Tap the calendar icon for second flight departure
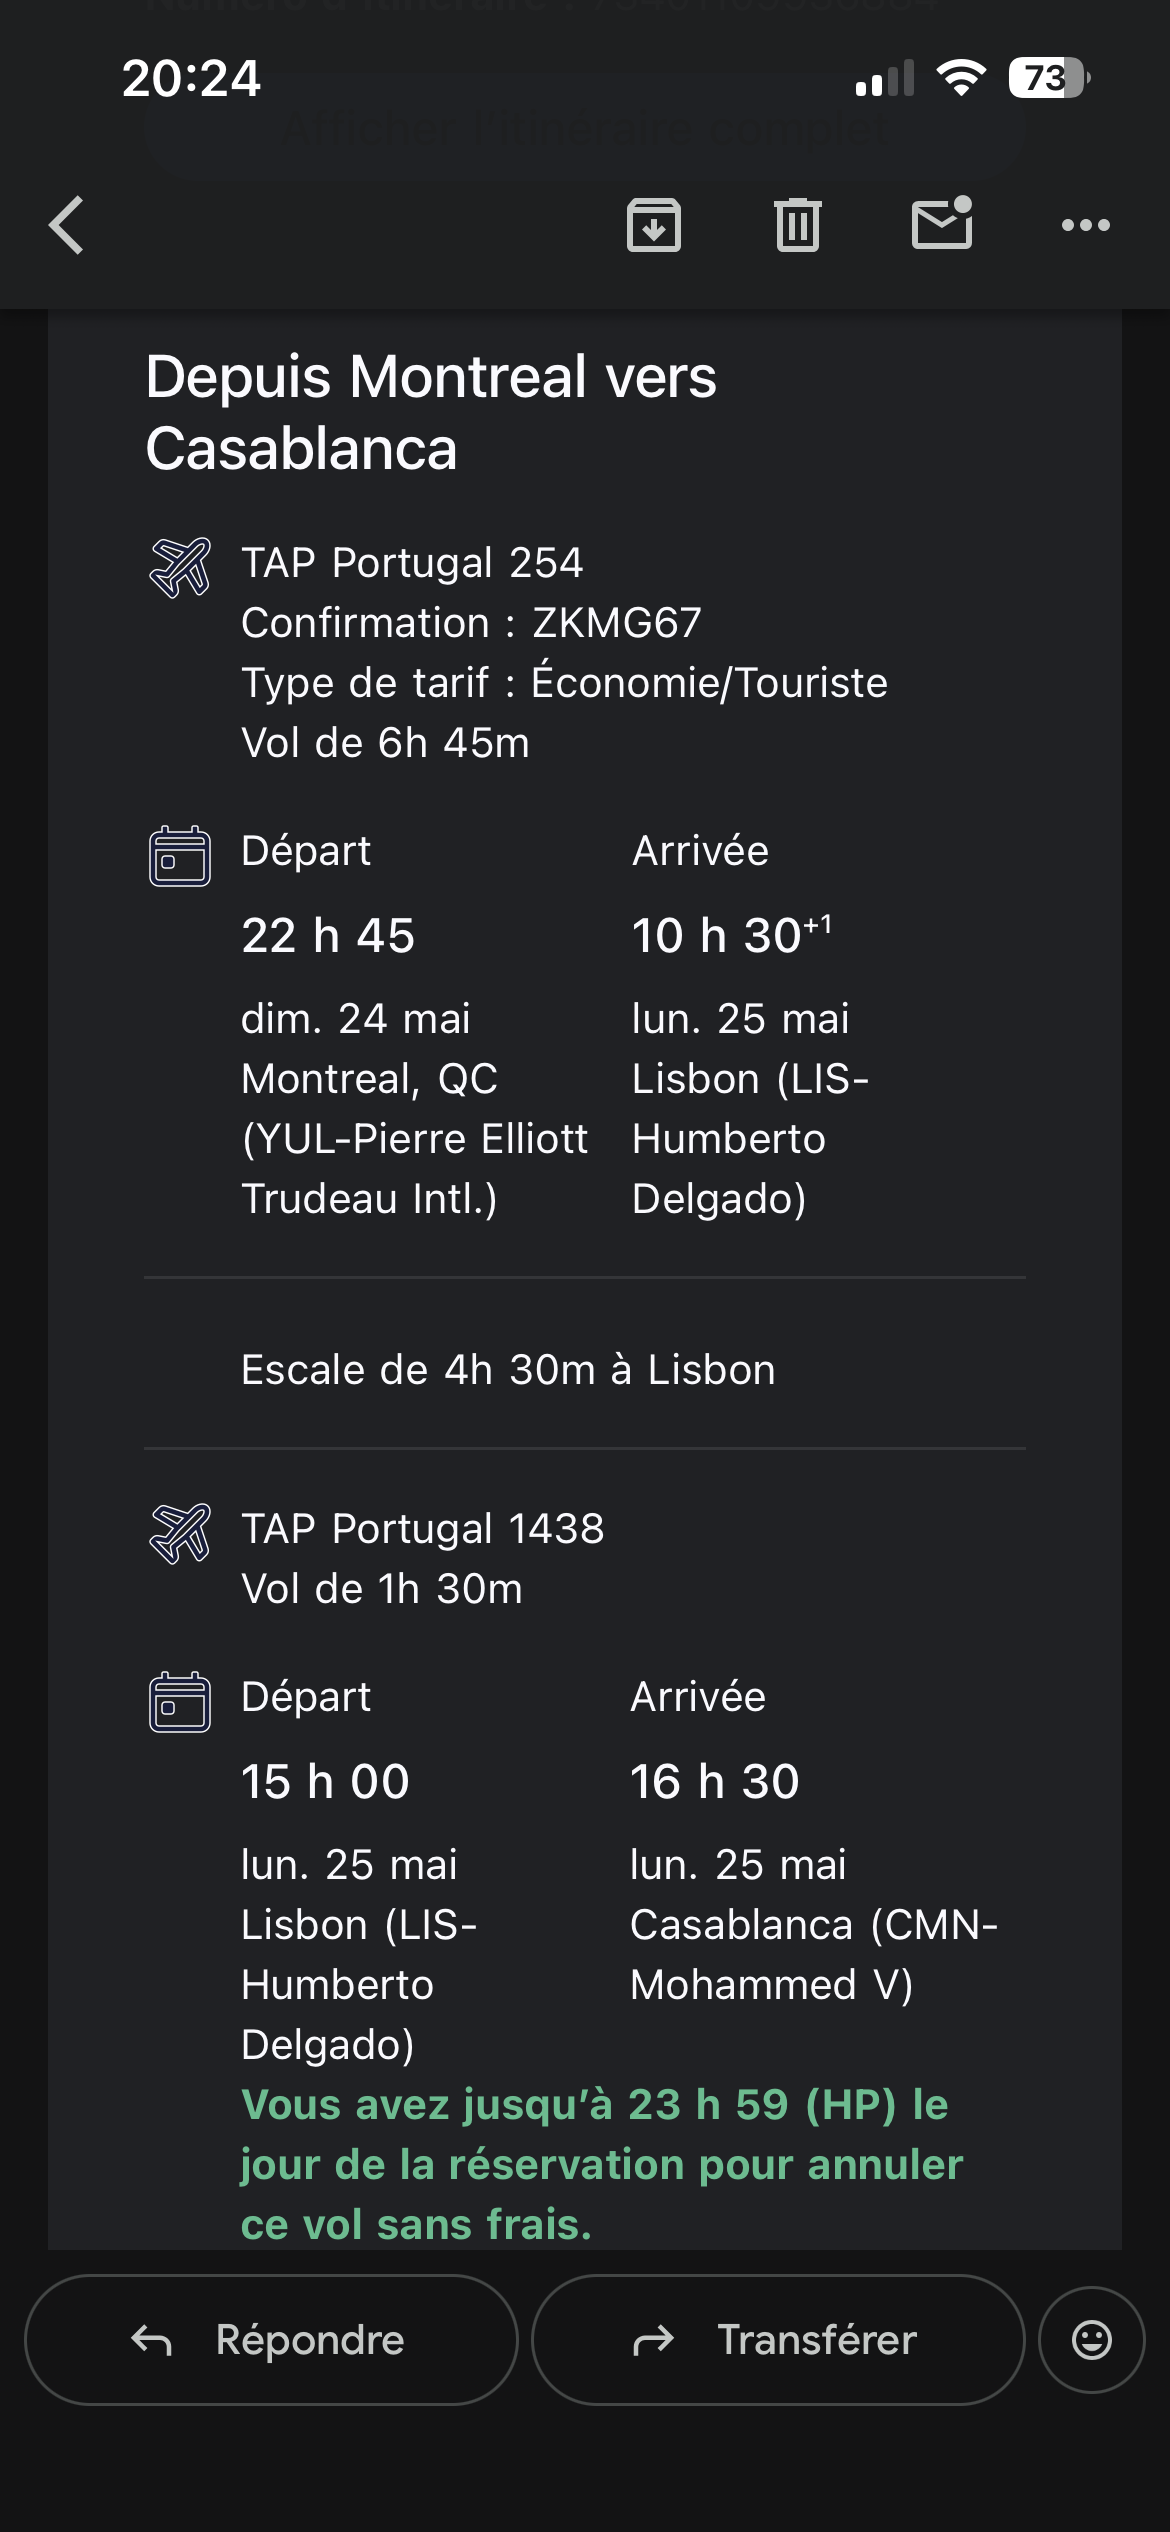This screenshot has height=2532, width=1170. pos(180,1702)
